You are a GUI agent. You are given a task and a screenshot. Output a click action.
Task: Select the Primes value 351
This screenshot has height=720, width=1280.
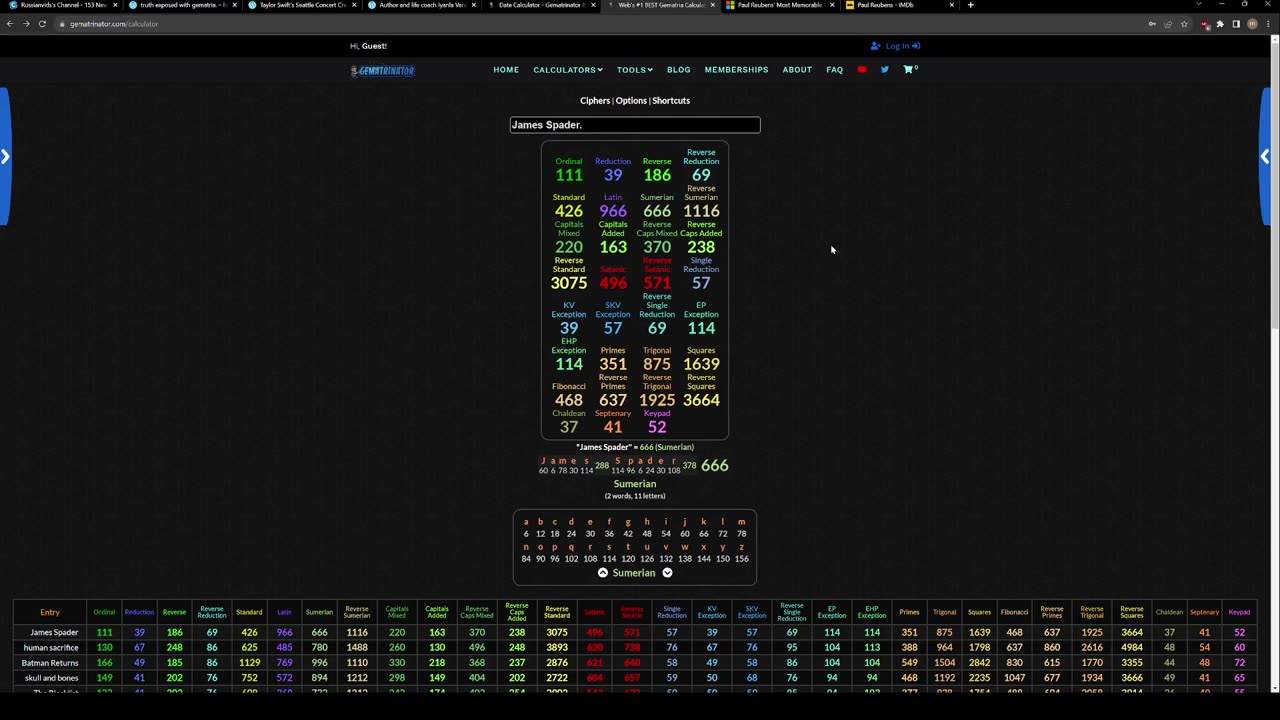coord(613,364)
